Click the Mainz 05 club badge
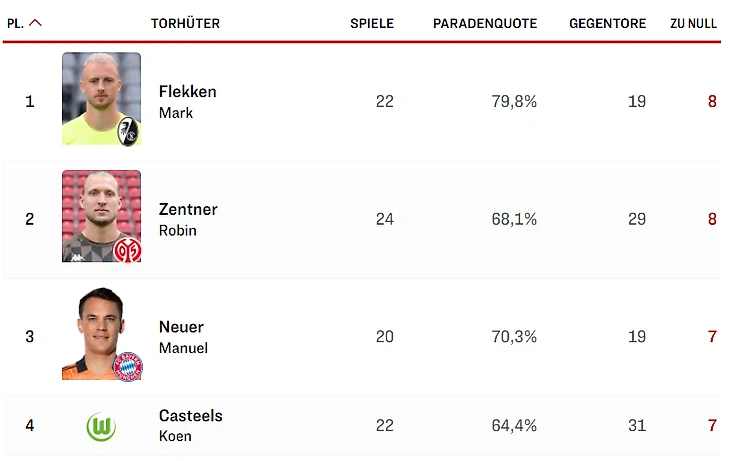Screen dimensions: 730x461 click(128, 251)
